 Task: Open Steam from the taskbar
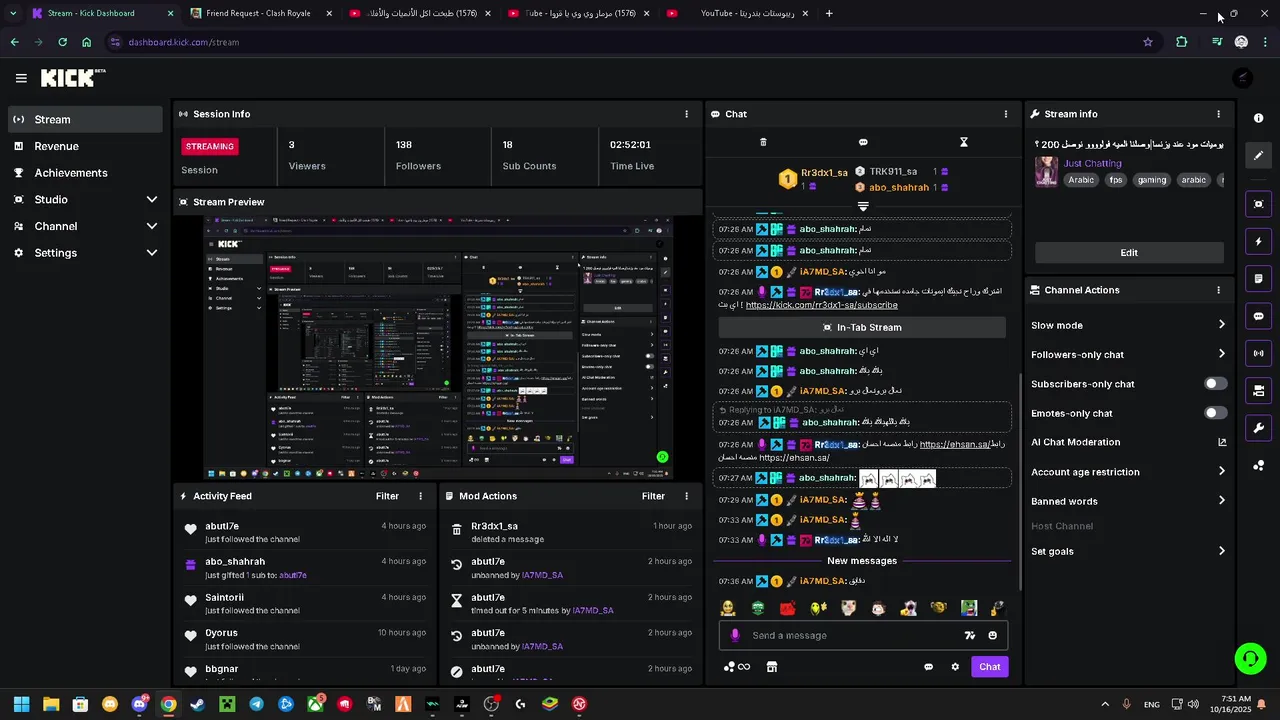pyautogui.click(x=198, y=704)
